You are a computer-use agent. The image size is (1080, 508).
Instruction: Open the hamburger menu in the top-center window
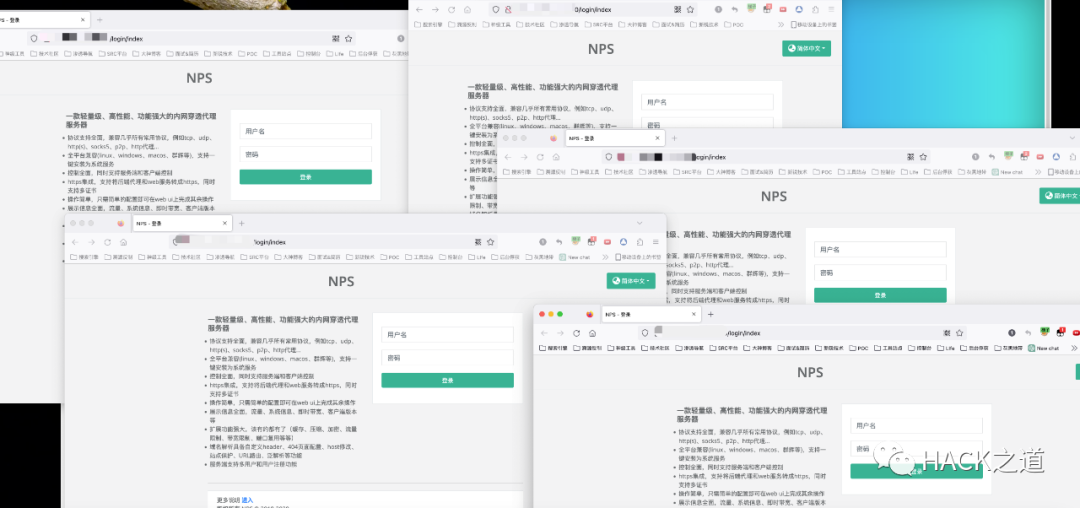pyautogui.click(x=831, y=10)
